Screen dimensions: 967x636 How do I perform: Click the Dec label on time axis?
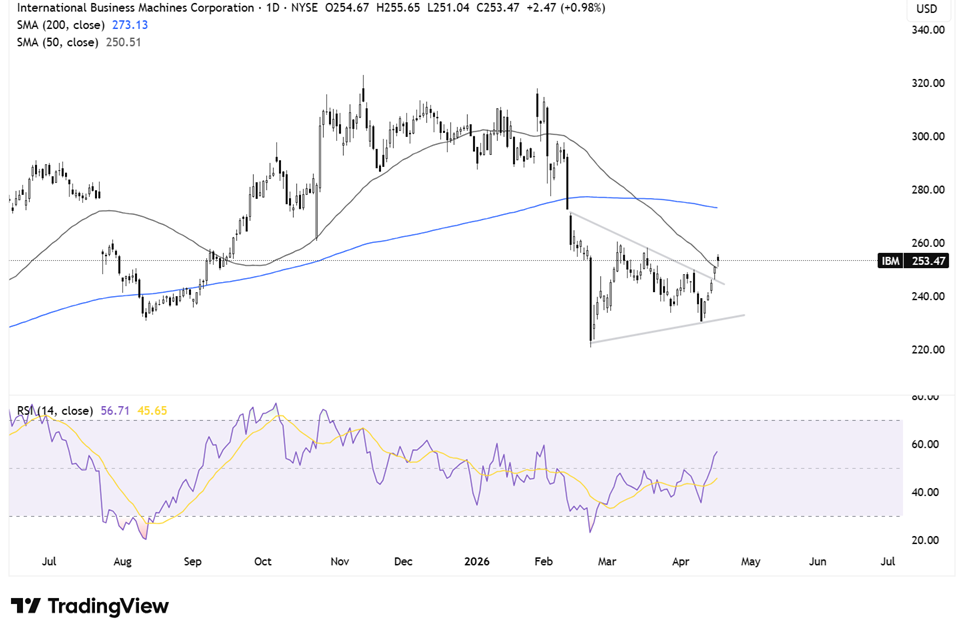point(403,562)
